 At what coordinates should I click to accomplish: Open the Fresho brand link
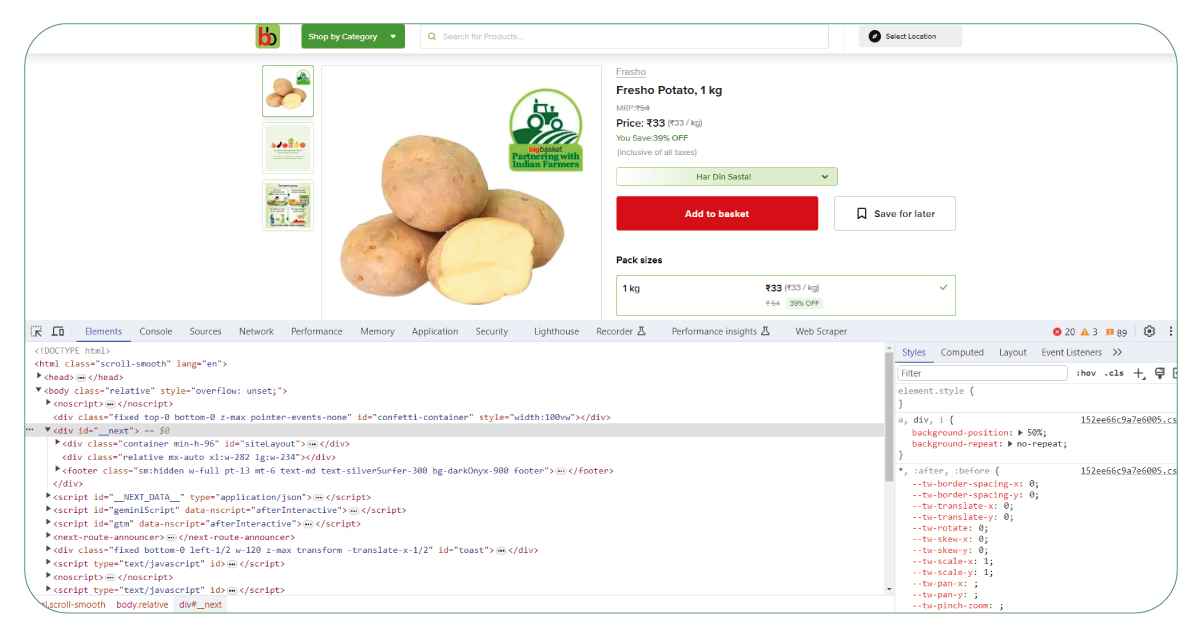(x=631, y=72)
